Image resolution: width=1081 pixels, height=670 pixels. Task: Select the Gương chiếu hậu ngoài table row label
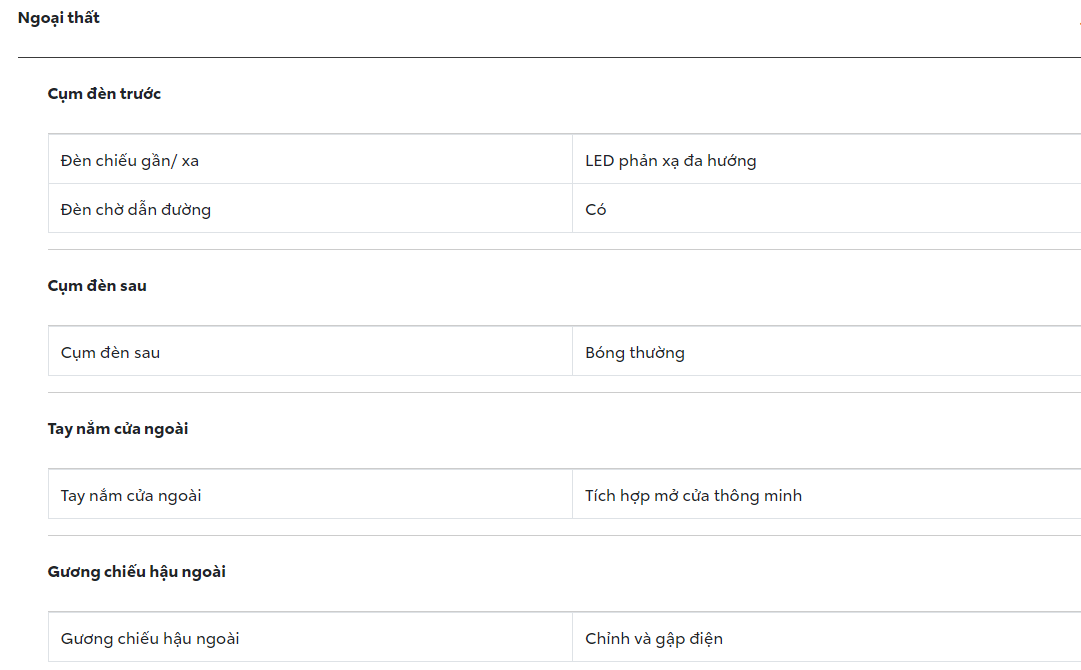(150, 638)
